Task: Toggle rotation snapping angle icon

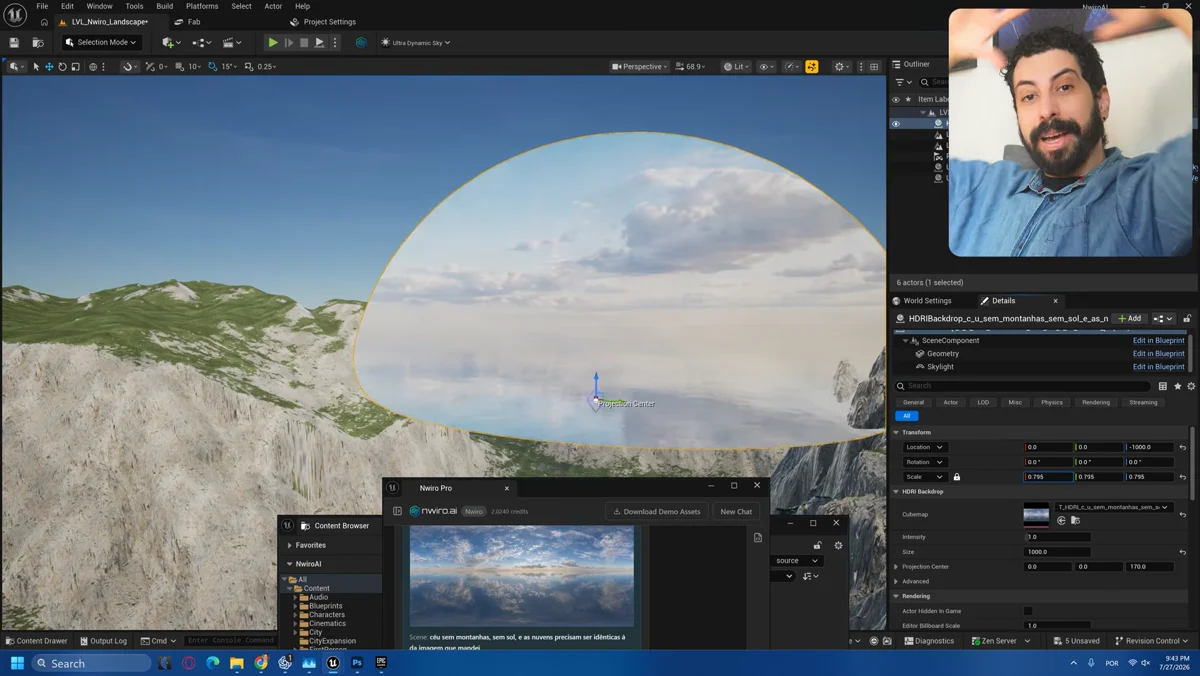Action: tap(213, 67)
